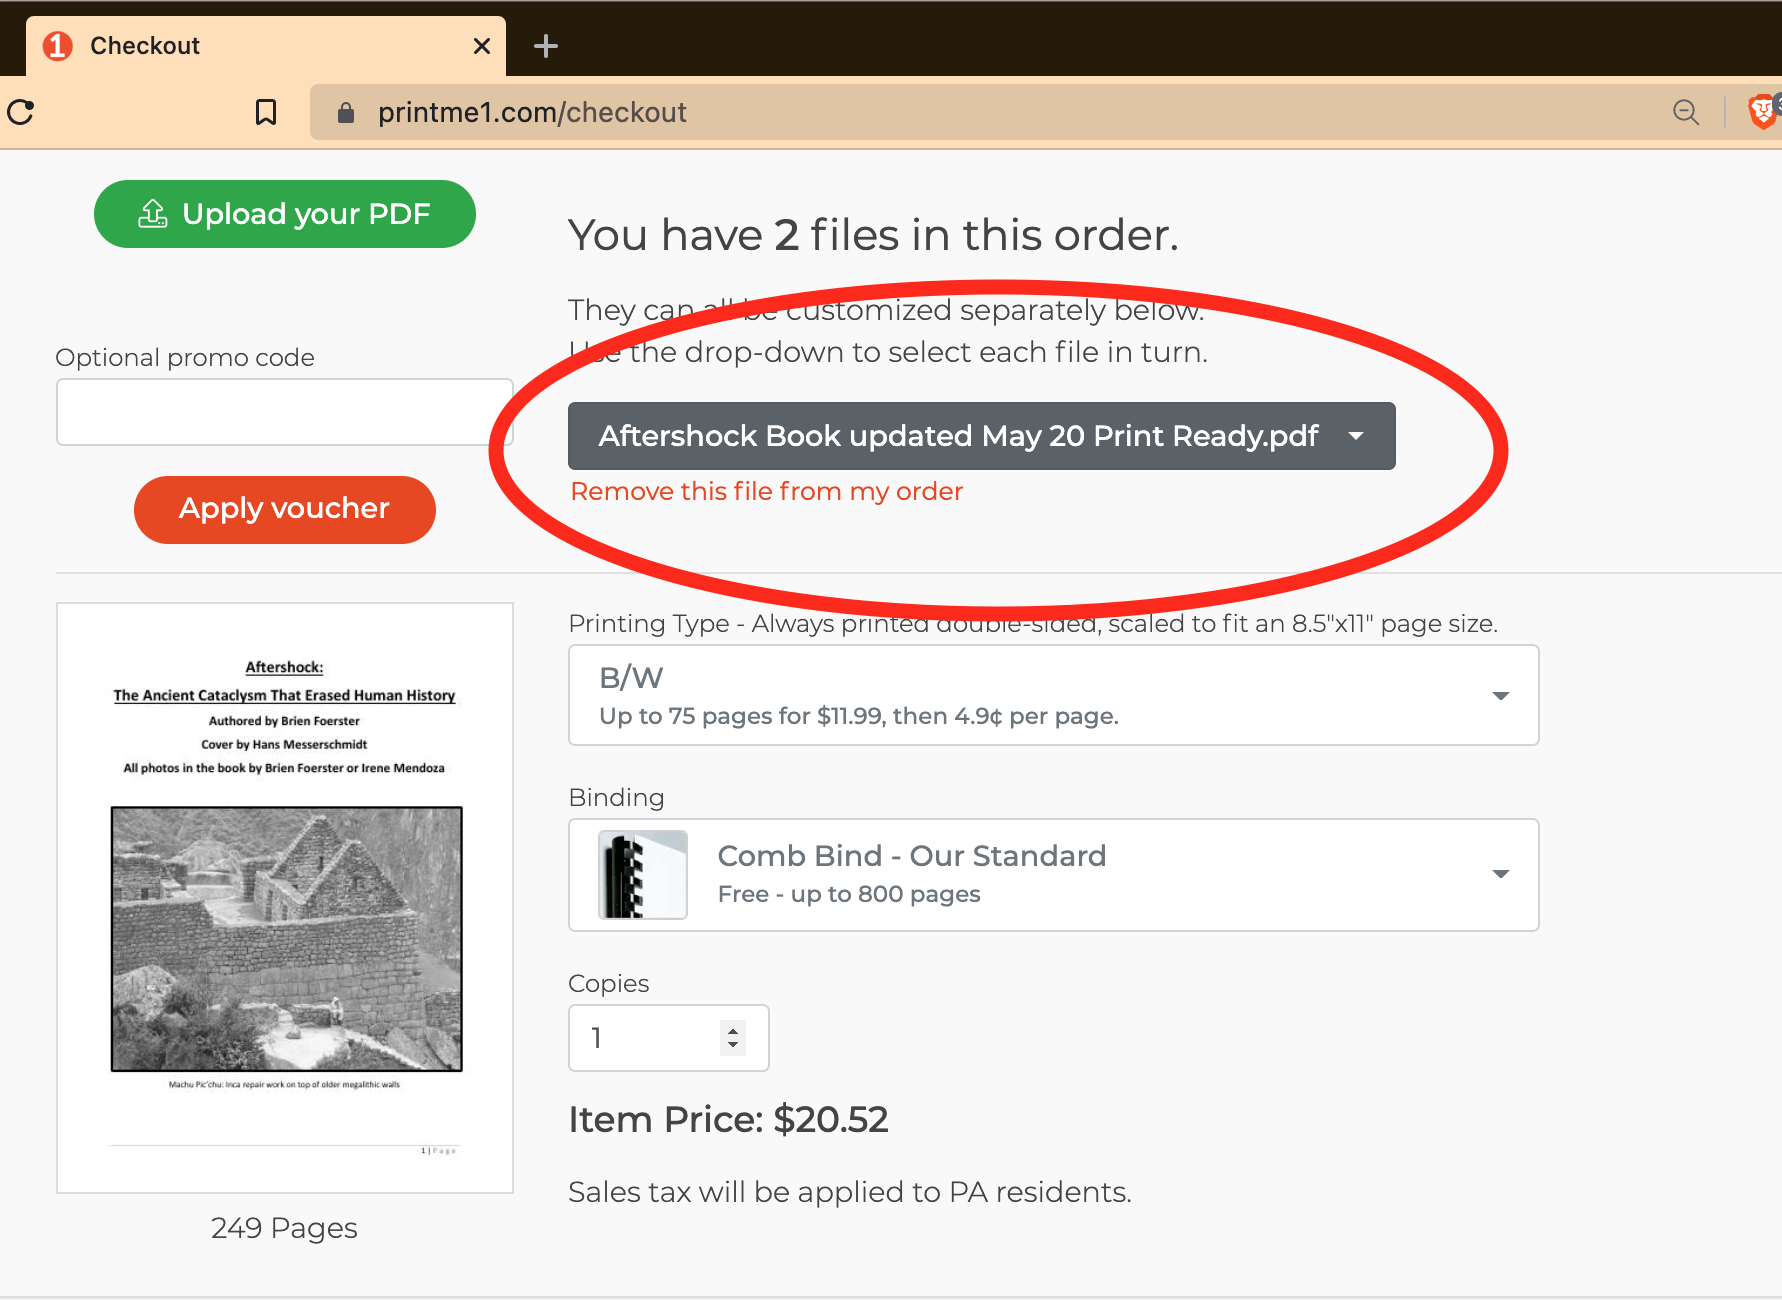
Task: Click the comb binding thumbnail image
Action: coord(643,875)
